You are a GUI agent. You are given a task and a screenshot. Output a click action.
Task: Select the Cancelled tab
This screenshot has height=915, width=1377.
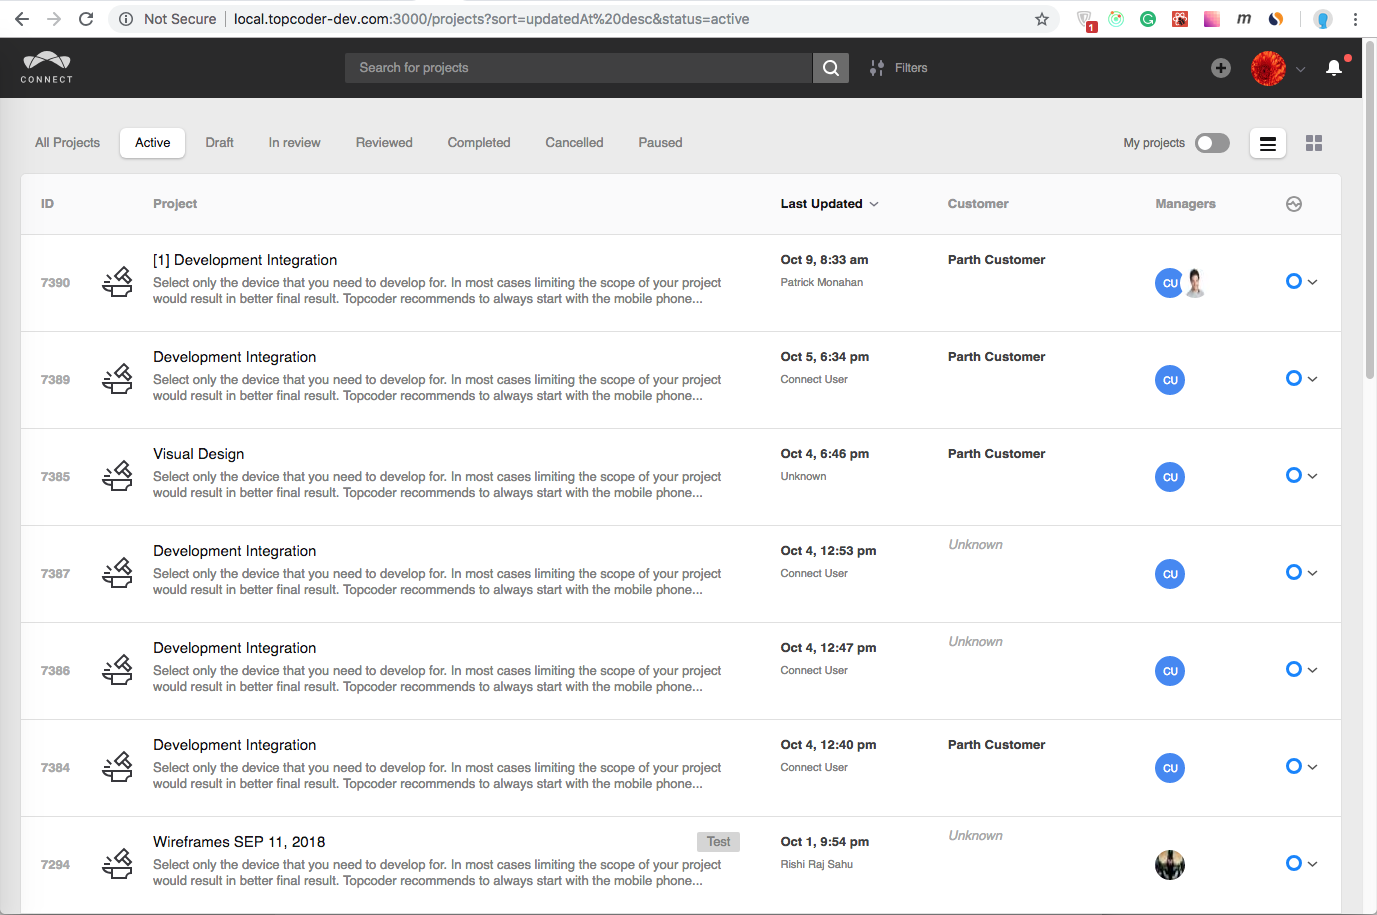pos(574,143)
